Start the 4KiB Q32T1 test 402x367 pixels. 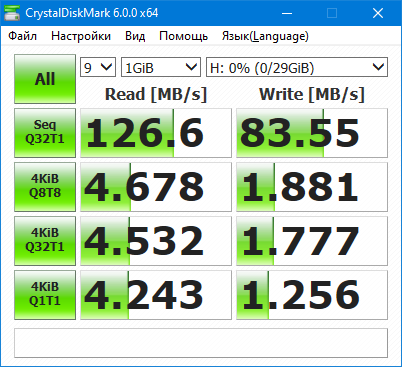[45, 241]
